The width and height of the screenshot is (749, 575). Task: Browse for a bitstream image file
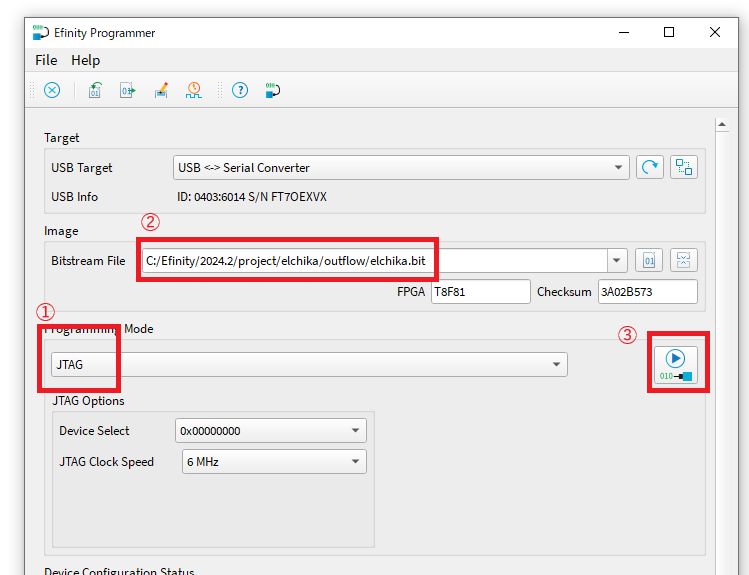[650, 261]
